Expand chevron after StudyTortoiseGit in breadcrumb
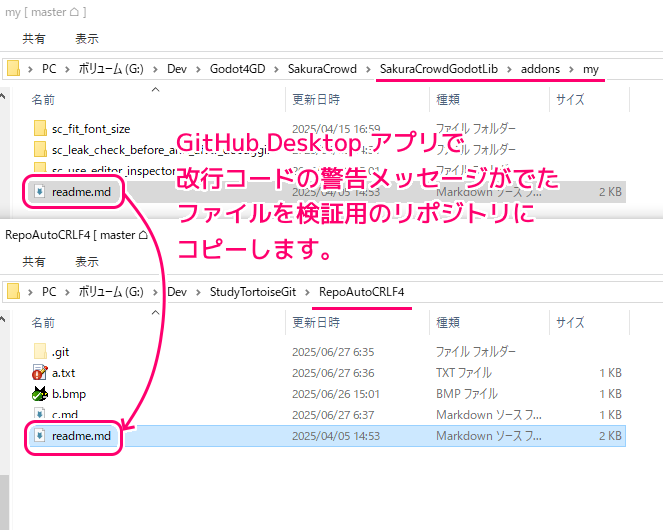Image resolution: width=663 pixels, height=530 pixels. pyautogui.click(x=305, y=291)
